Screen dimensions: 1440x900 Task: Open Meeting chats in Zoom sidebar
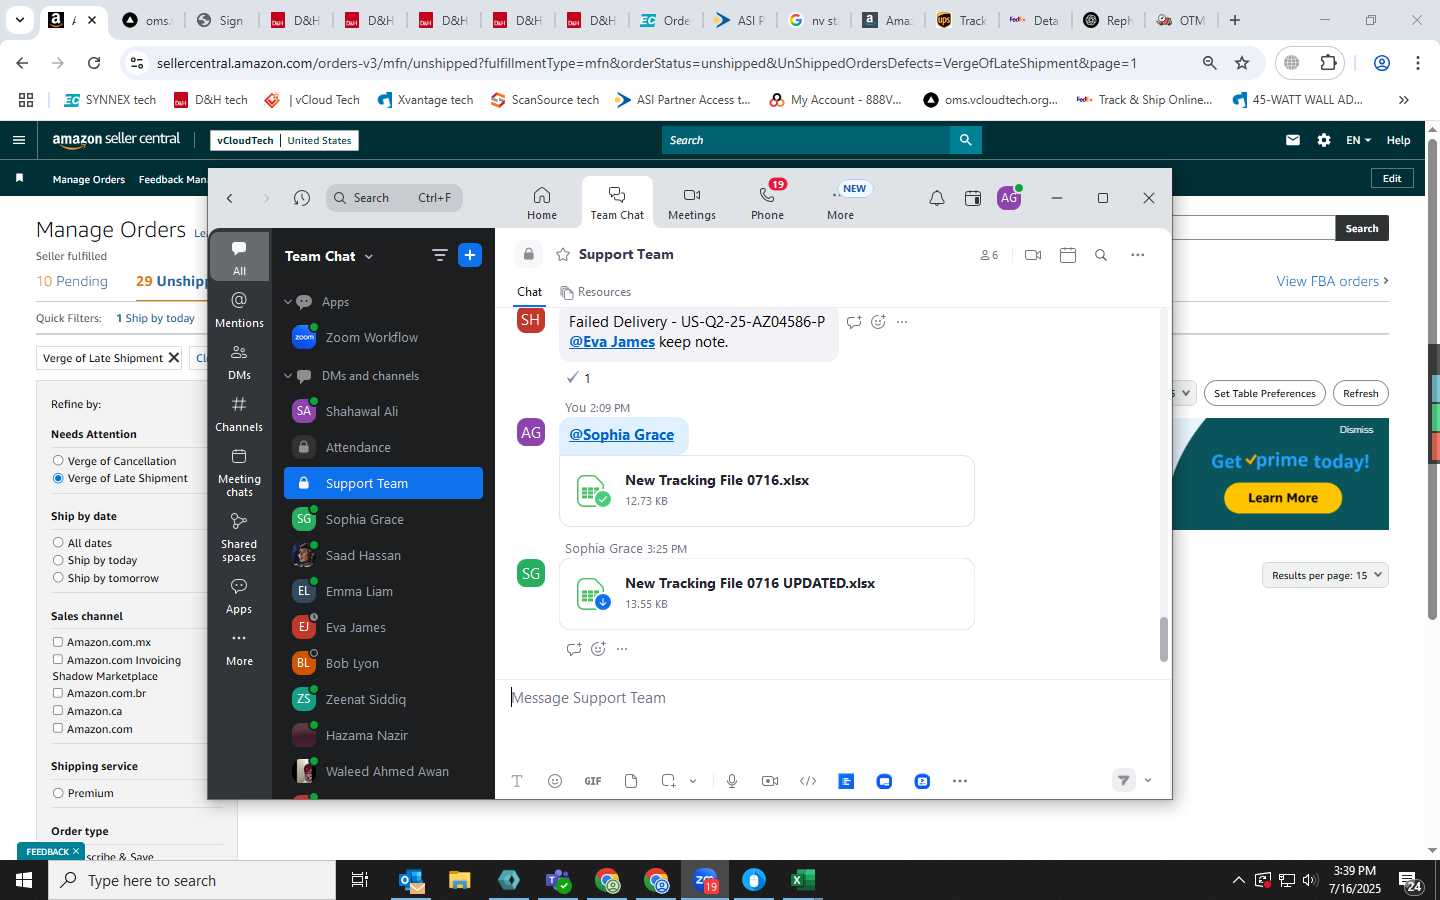tap(239, 472)
